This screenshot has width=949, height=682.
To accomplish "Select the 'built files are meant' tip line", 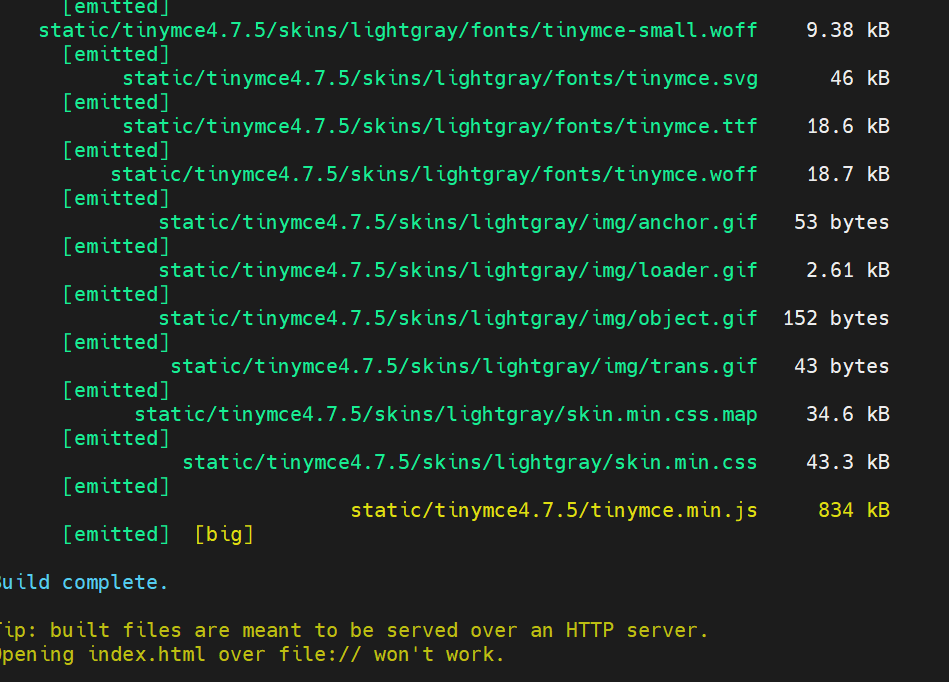I will [354, 631].
